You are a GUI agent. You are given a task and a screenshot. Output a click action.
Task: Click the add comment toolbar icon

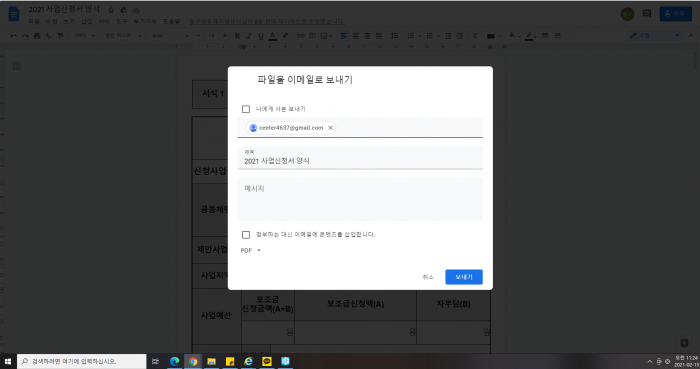tap(312, 36)
